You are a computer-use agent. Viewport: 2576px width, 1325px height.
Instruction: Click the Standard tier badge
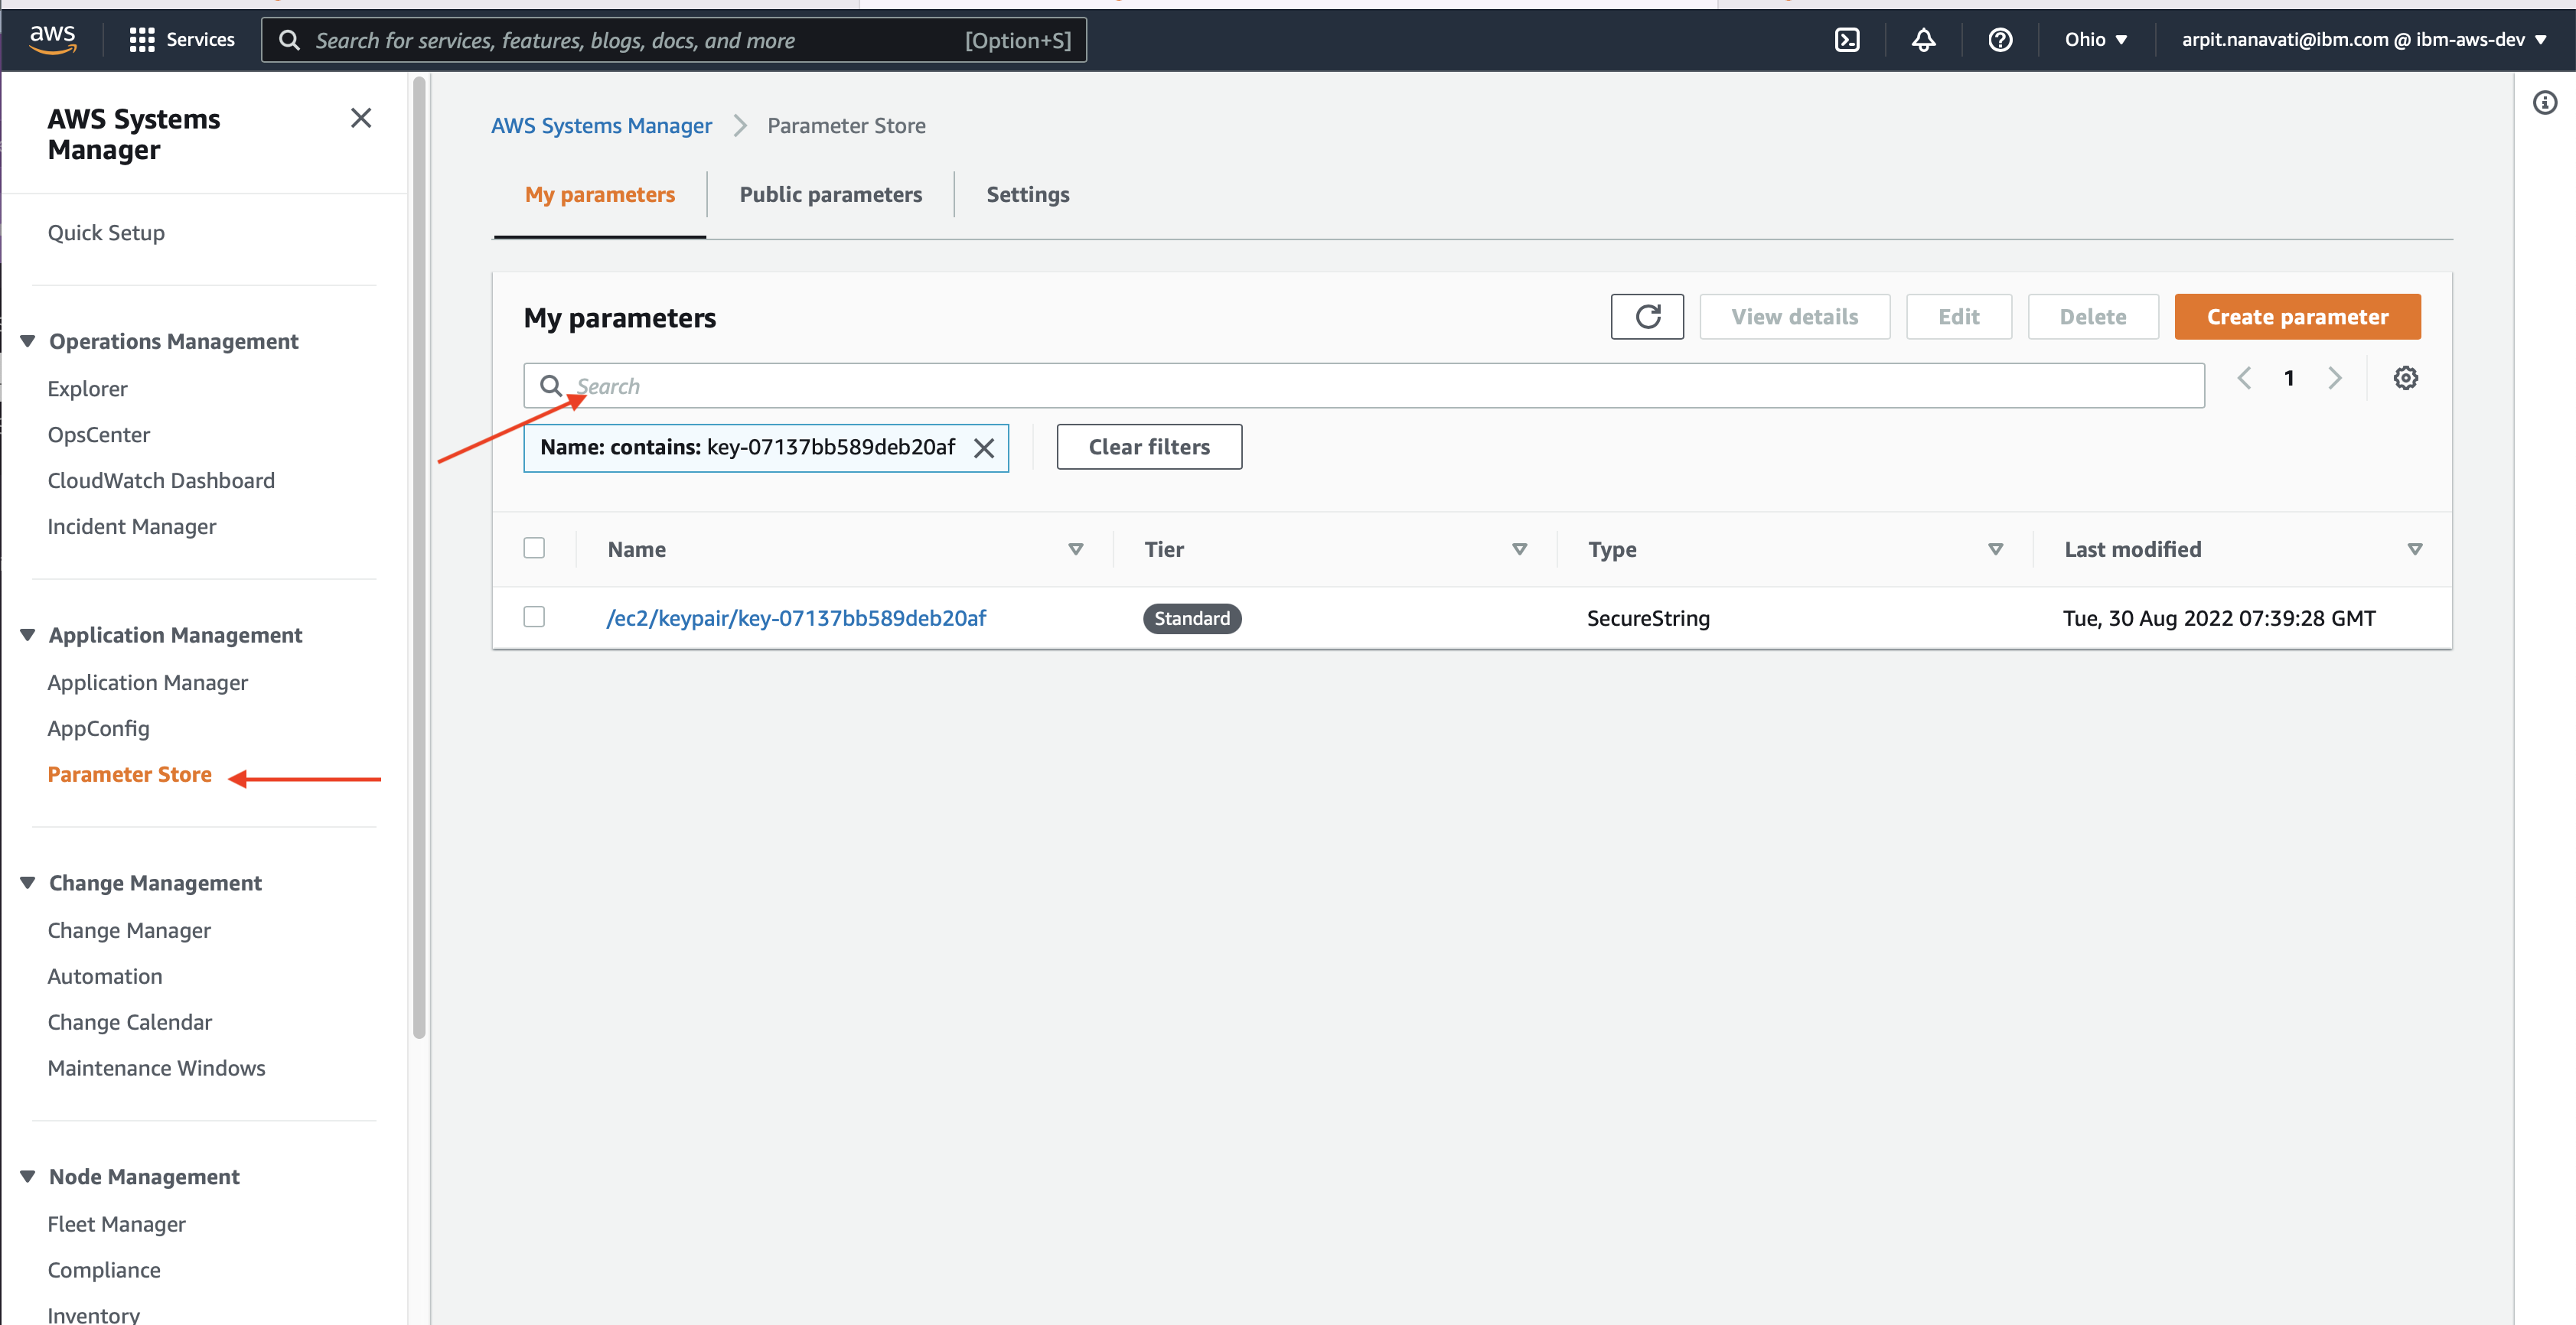[x=1192, y=618]
